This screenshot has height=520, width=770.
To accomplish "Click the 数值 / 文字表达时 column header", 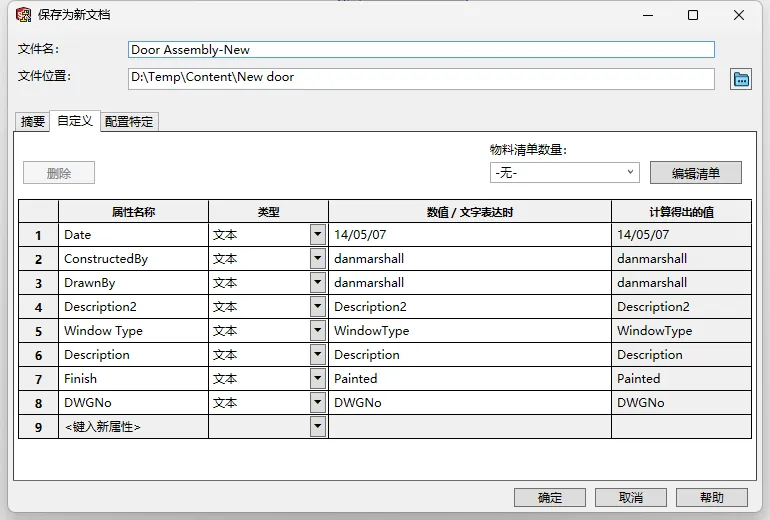I will pyautogui.click(x=470, y=212).
